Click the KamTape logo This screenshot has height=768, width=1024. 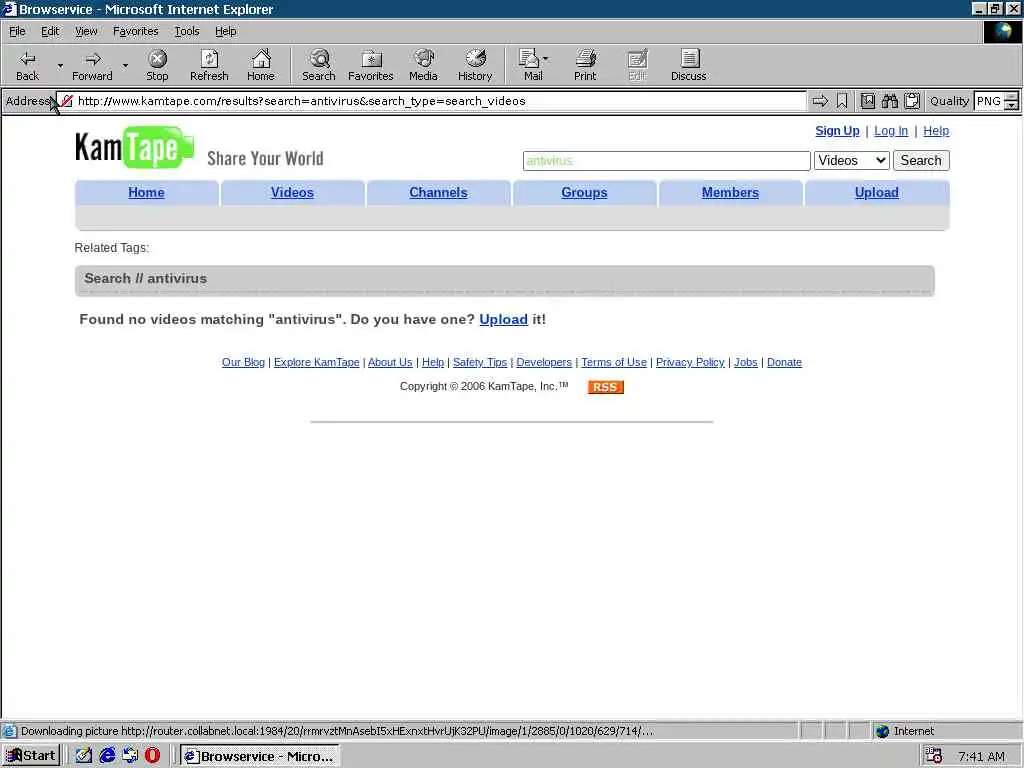tap(134, 148)
